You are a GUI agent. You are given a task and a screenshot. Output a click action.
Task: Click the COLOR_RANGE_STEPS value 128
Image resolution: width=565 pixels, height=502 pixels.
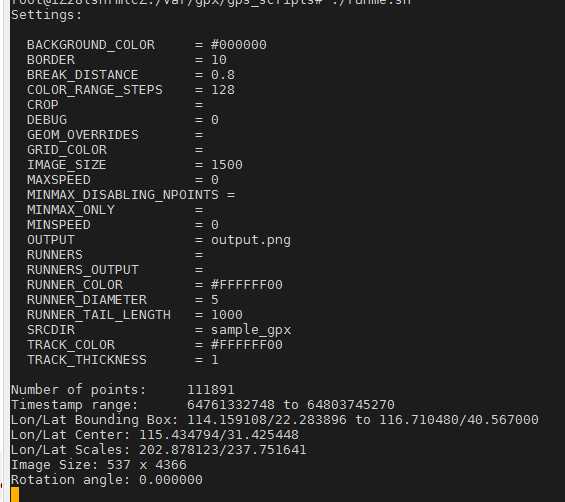click(223, 90)
